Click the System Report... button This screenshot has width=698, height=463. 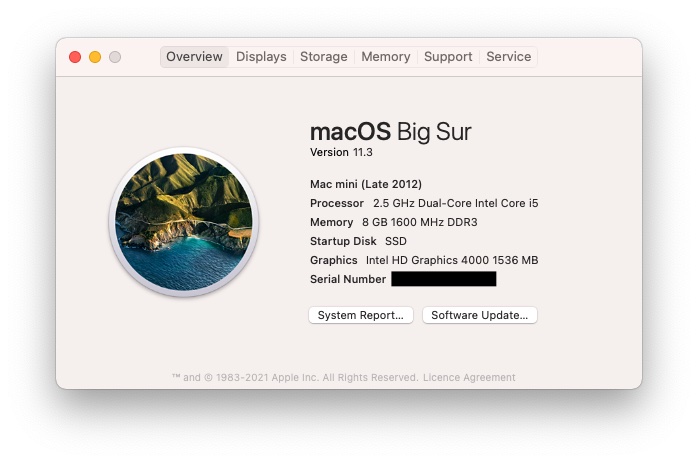[x=361, y=315]
